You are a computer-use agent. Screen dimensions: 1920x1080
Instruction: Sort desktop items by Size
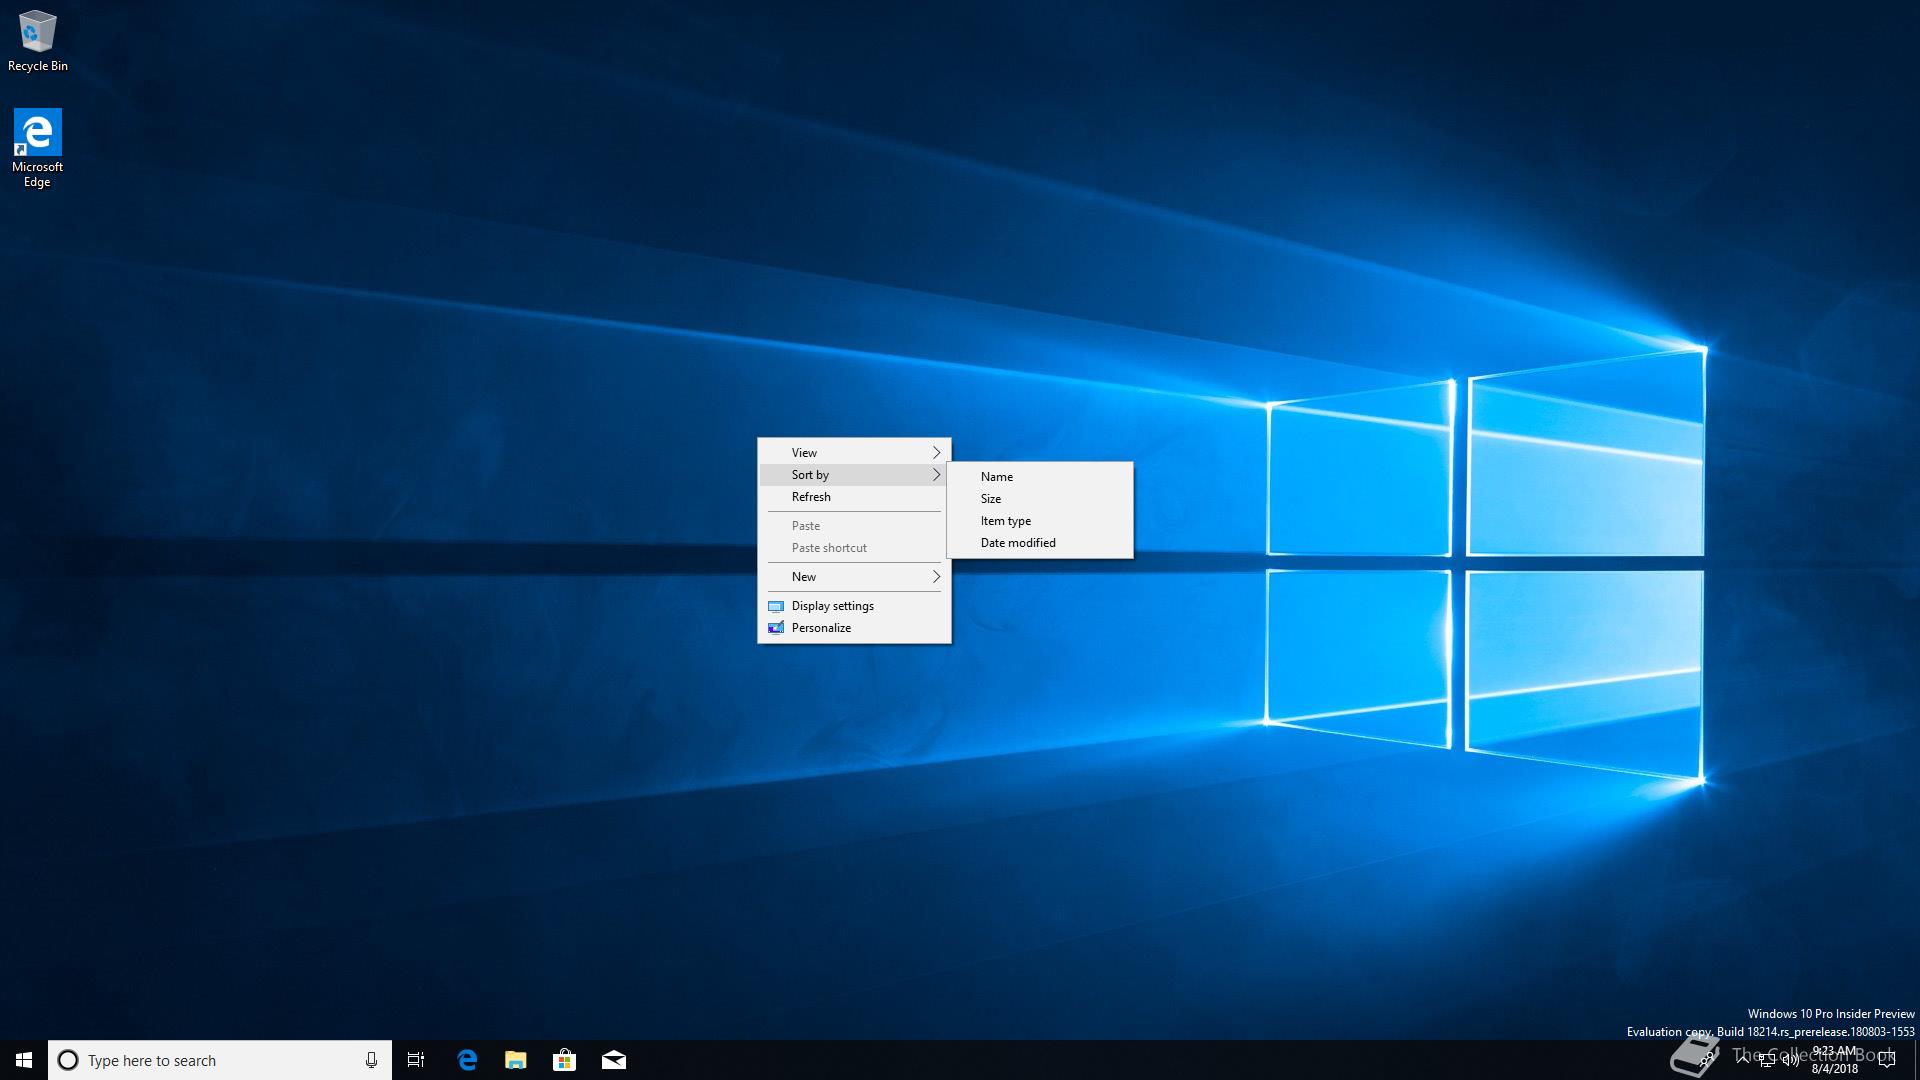click(x=1040, y=499)
